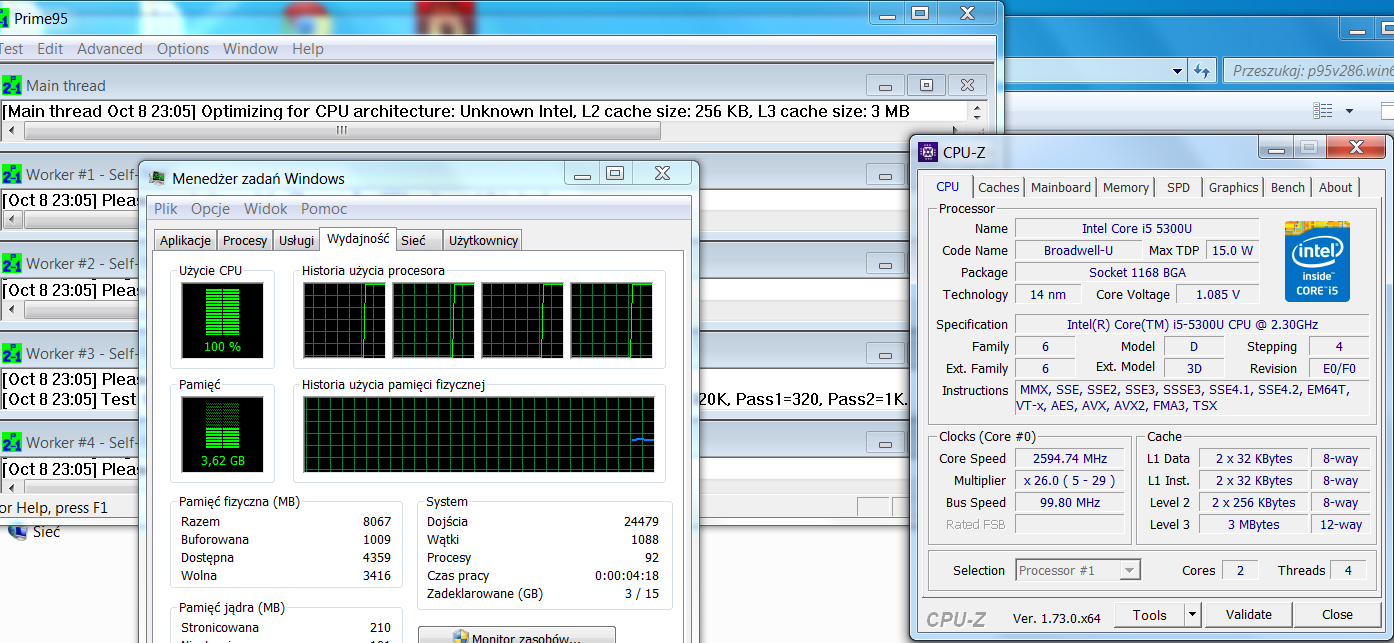Click the Monitor zasobów button
The image size is (1394, 643).
(516, 636)
